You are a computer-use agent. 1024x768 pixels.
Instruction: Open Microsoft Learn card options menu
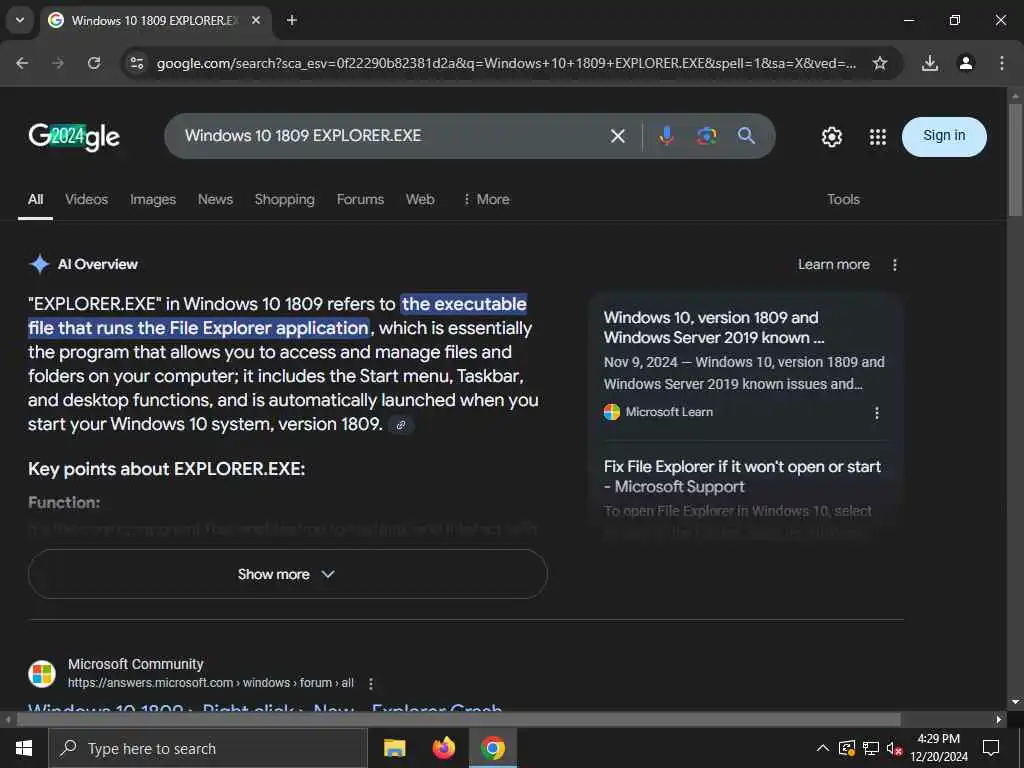coord(876,413)
